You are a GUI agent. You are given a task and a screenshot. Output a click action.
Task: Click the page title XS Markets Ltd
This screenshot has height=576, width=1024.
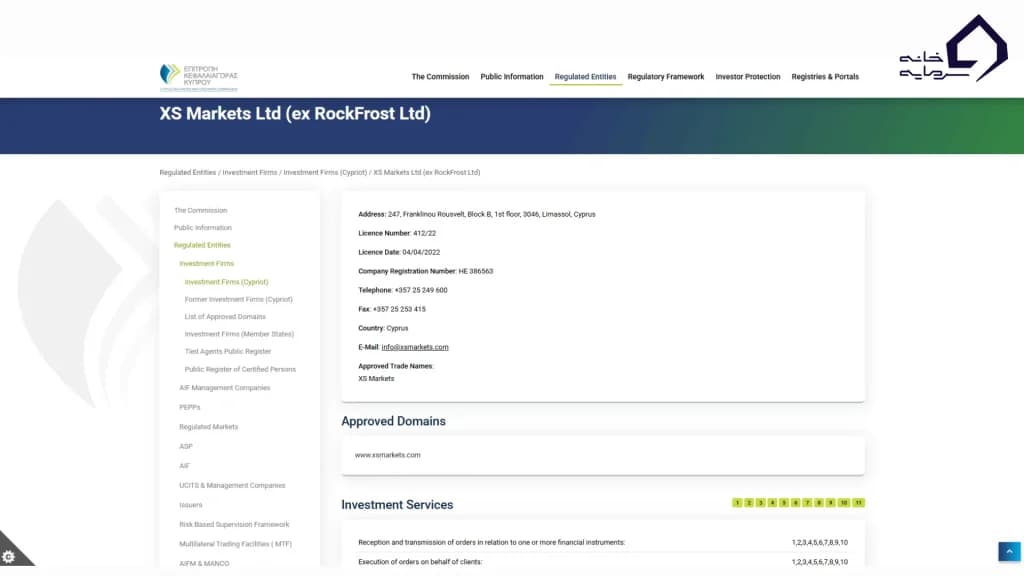[x=295, y=114]
